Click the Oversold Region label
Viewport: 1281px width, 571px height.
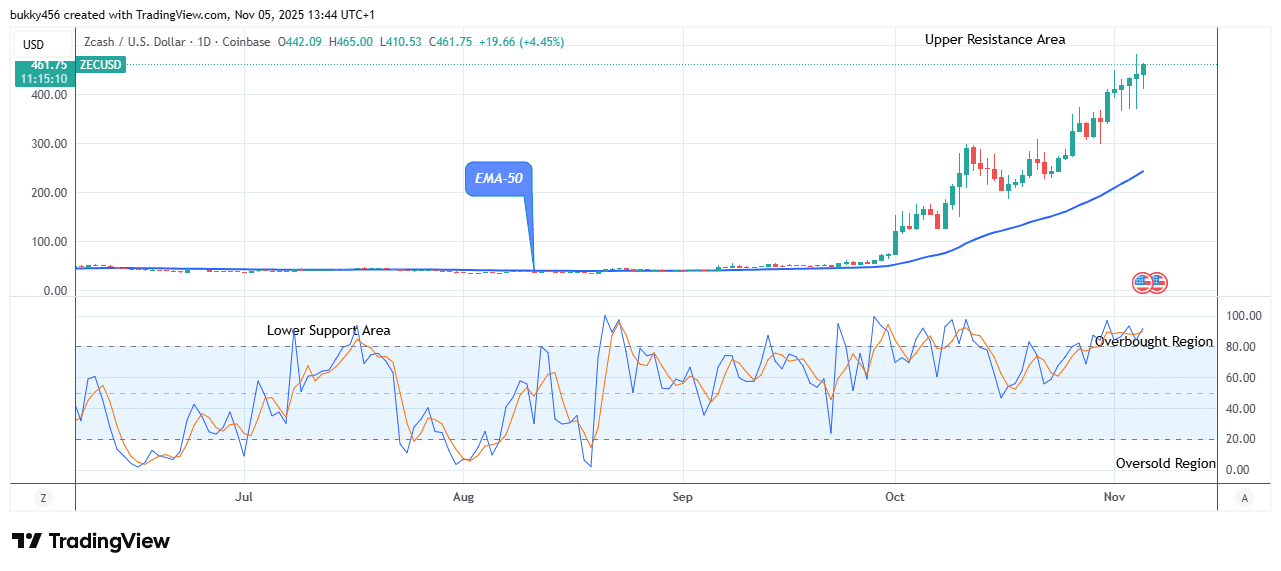(1166, 463)
